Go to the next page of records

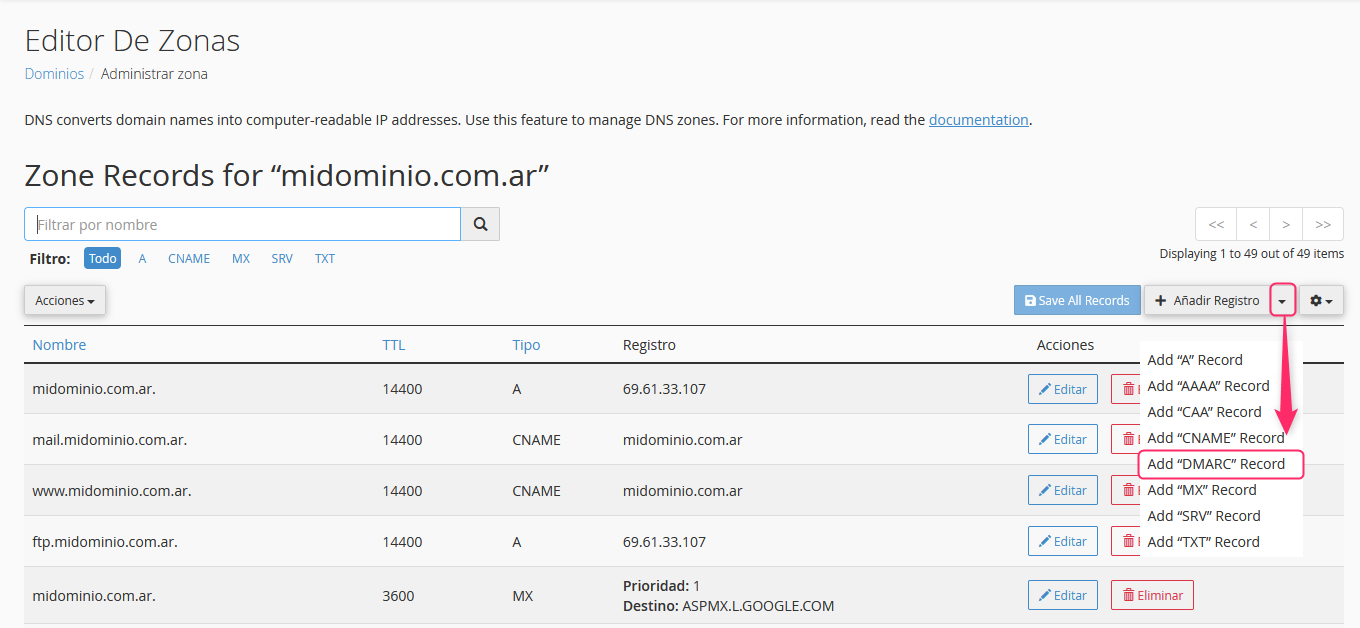(x=1286, y=224)
